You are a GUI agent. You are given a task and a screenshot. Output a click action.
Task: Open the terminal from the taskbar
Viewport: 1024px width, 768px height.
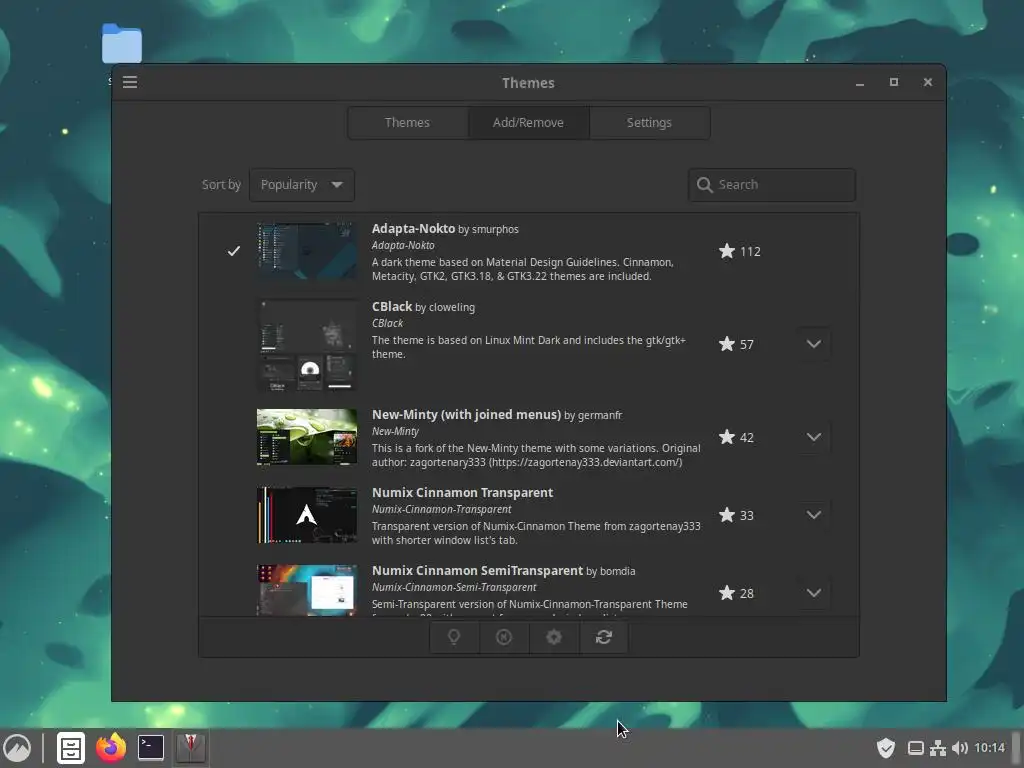point(151,748)
